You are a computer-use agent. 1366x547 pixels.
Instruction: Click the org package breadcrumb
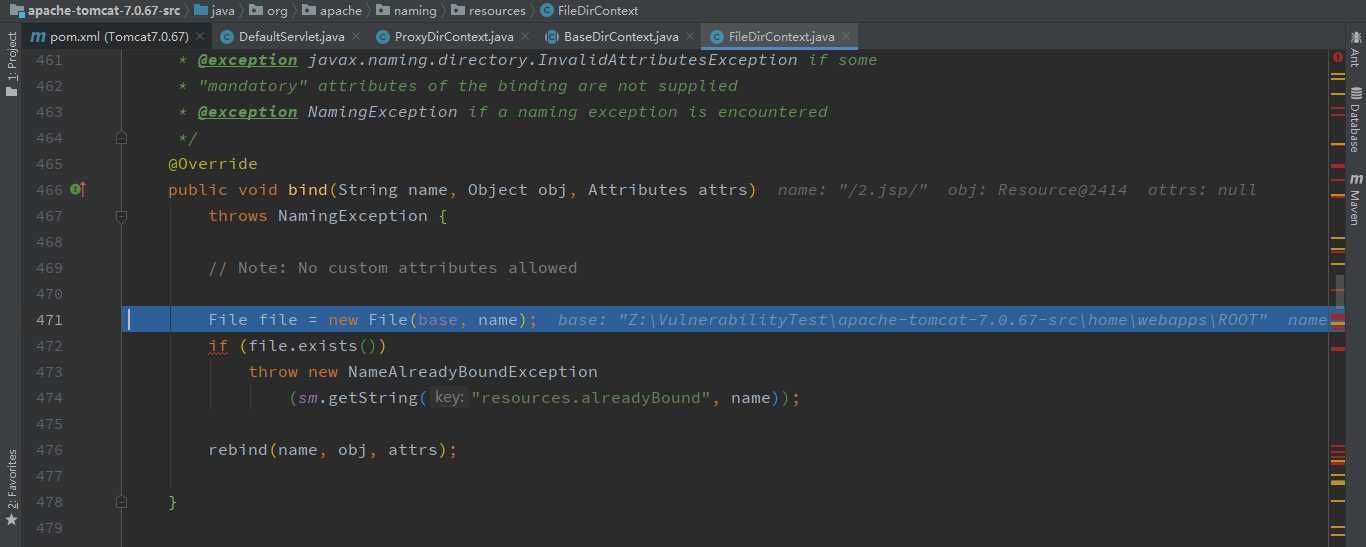click(x=267, y=10)
